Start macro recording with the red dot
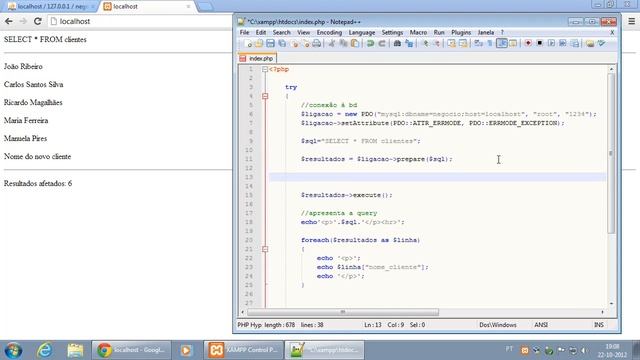The image size is (640, 360). coord(528,43)
